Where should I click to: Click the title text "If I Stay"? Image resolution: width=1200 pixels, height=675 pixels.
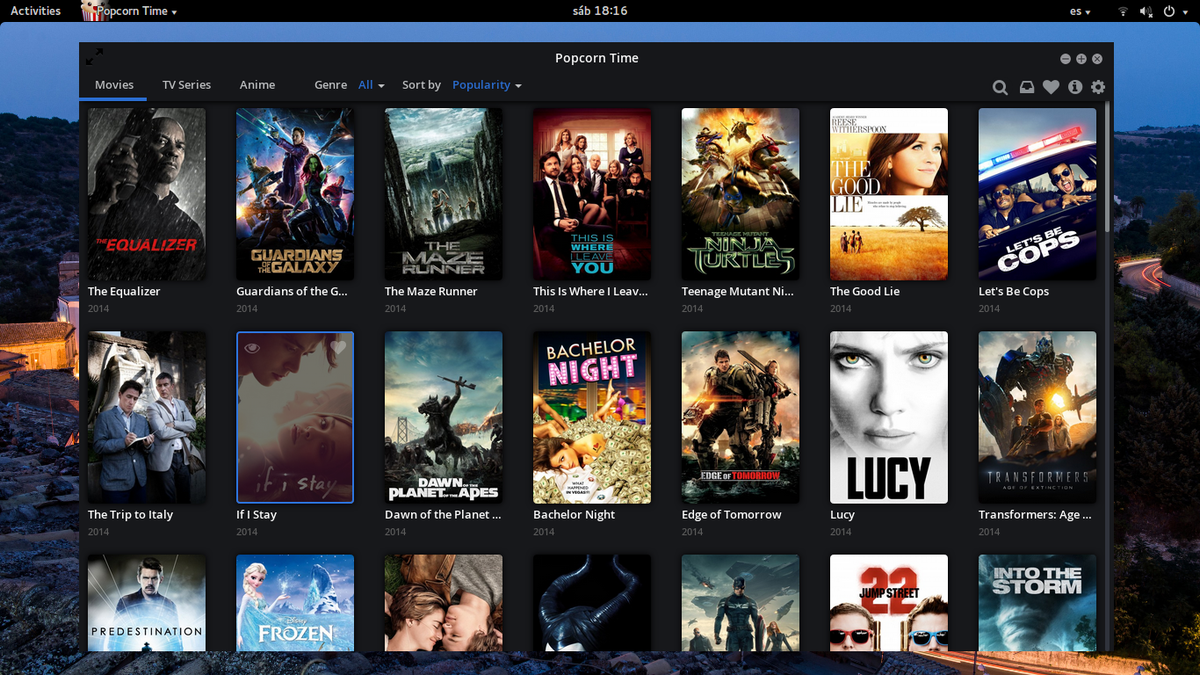point(256,514)
